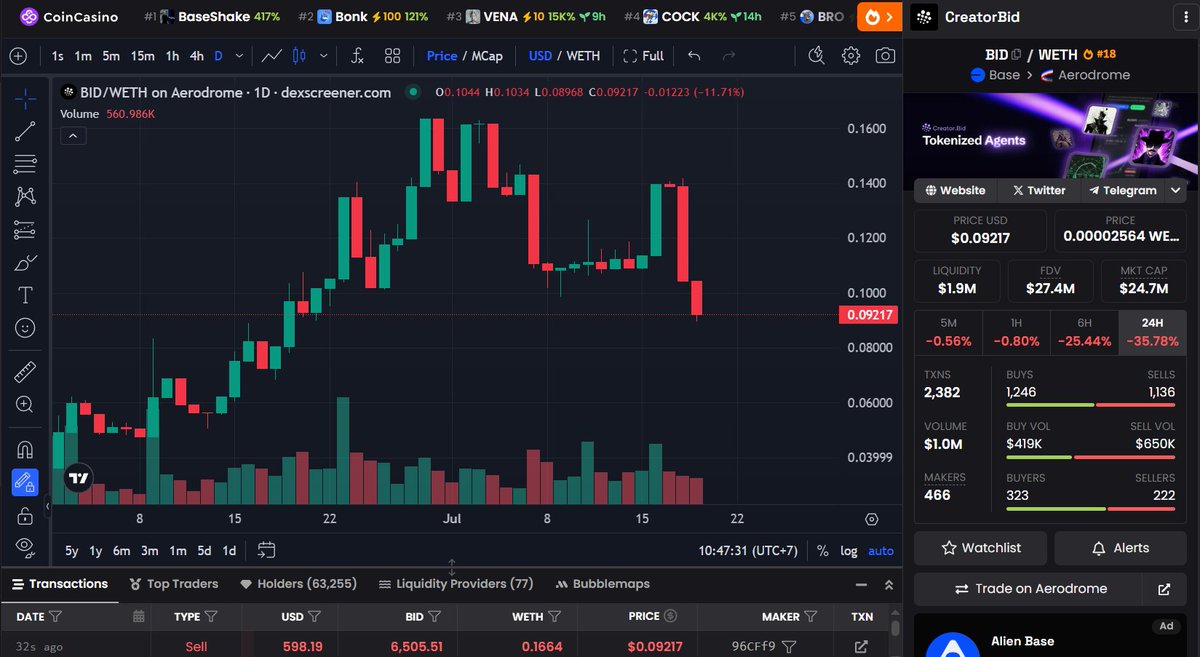1200x657 pixels.
Task: Click Trade on Aerodrome
Action: point(1030,589)
